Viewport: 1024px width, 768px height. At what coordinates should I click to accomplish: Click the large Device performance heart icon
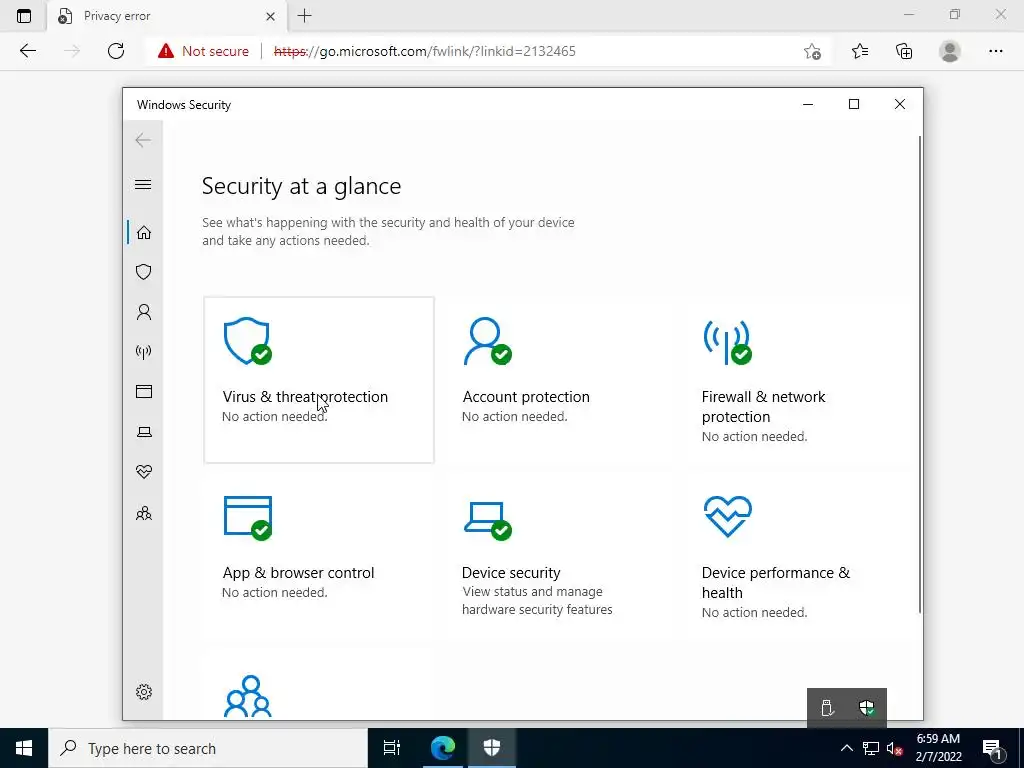tap(728, 517)
